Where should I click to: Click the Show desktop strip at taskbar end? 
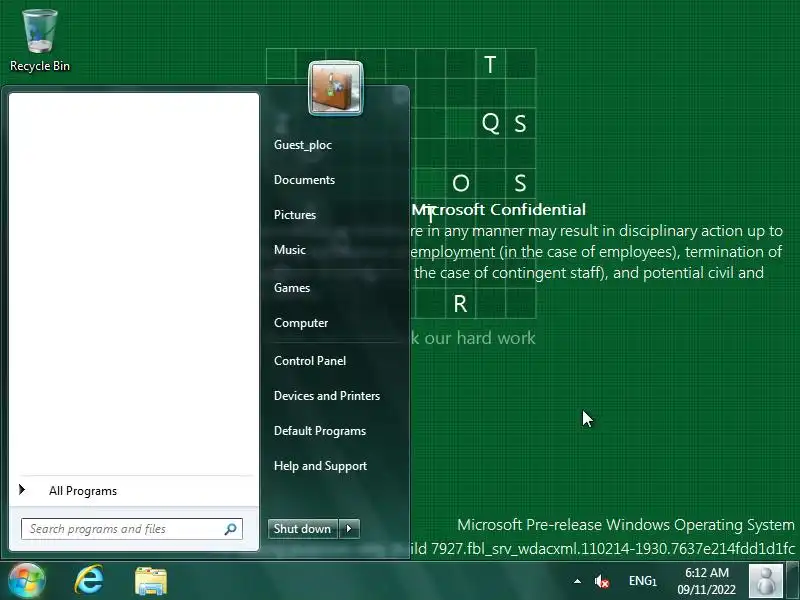pyautogui.click(x=792, y=581)
